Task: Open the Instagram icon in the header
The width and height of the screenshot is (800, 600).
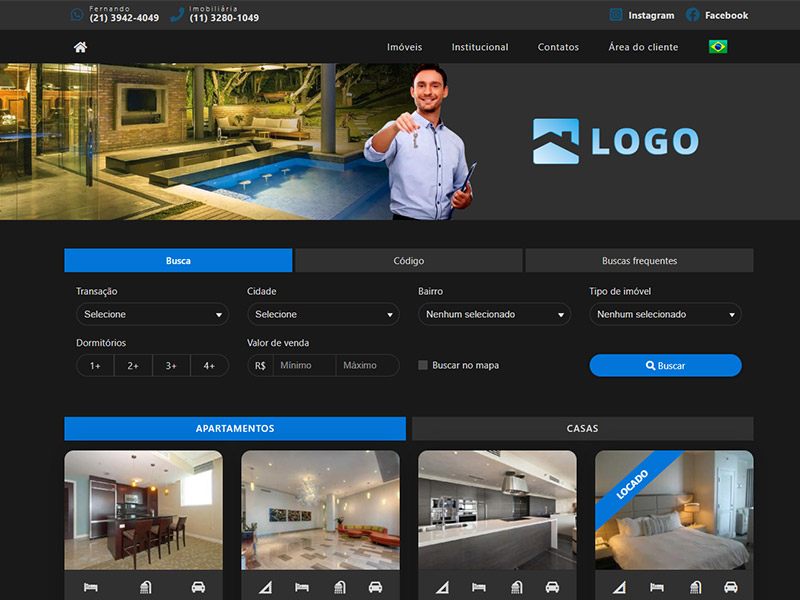Action: point(616,15)
